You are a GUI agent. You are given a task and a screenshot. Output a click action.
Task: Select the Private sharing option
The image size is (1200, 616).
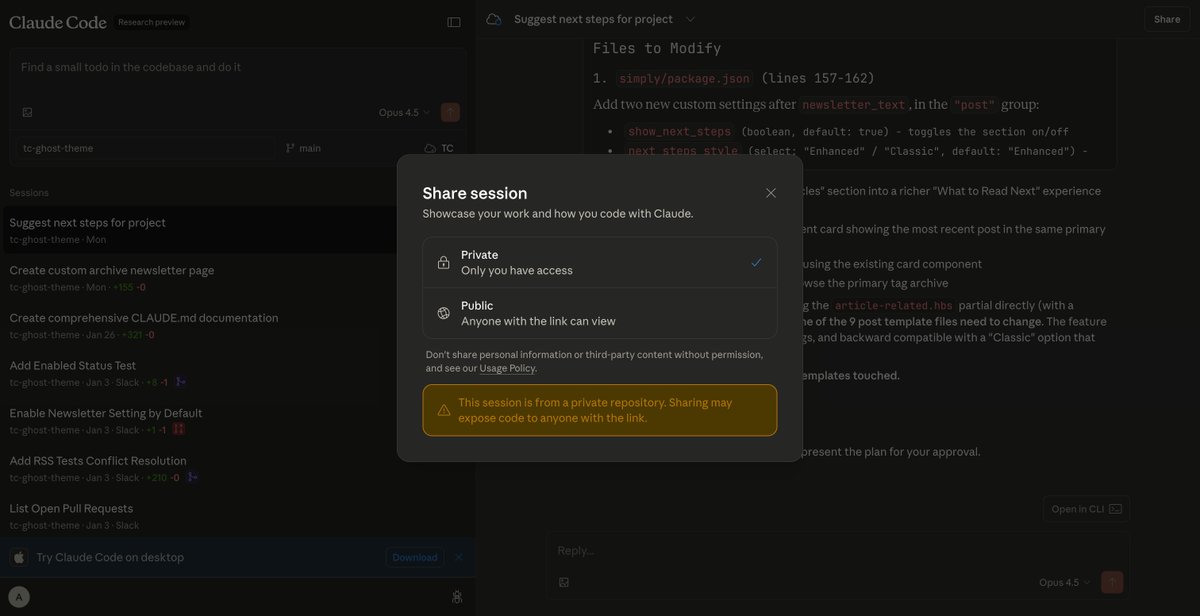tap(598, 263)
